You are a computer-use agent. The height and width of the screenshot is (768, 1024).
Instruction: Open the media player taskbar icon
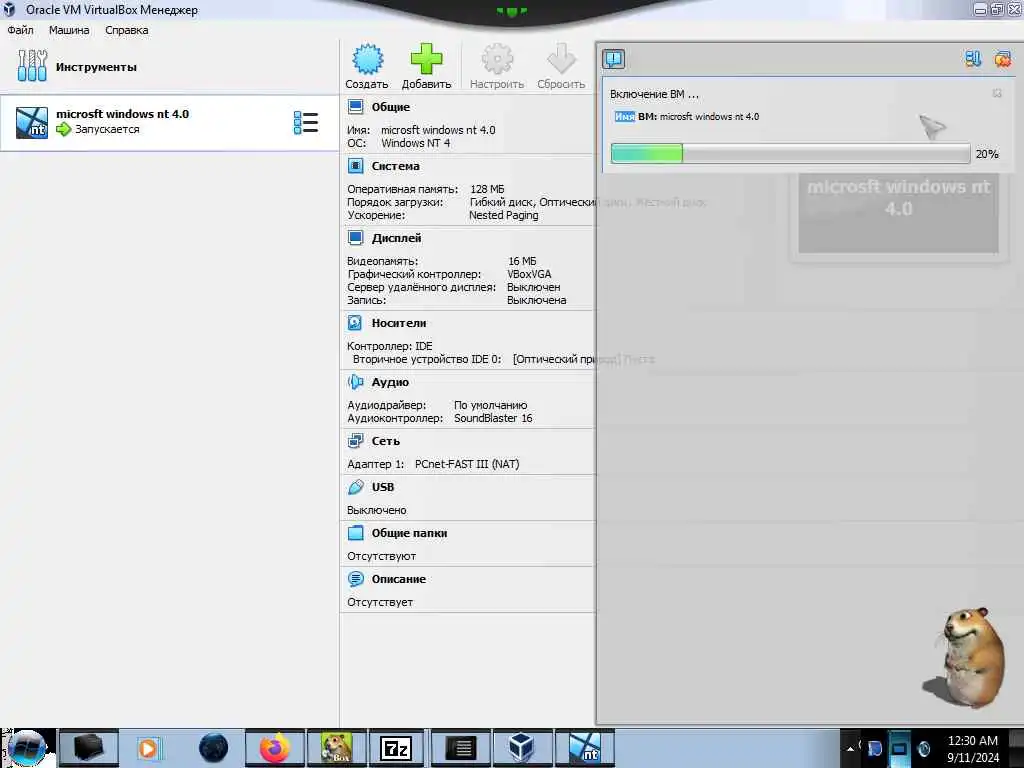(149, 748)
